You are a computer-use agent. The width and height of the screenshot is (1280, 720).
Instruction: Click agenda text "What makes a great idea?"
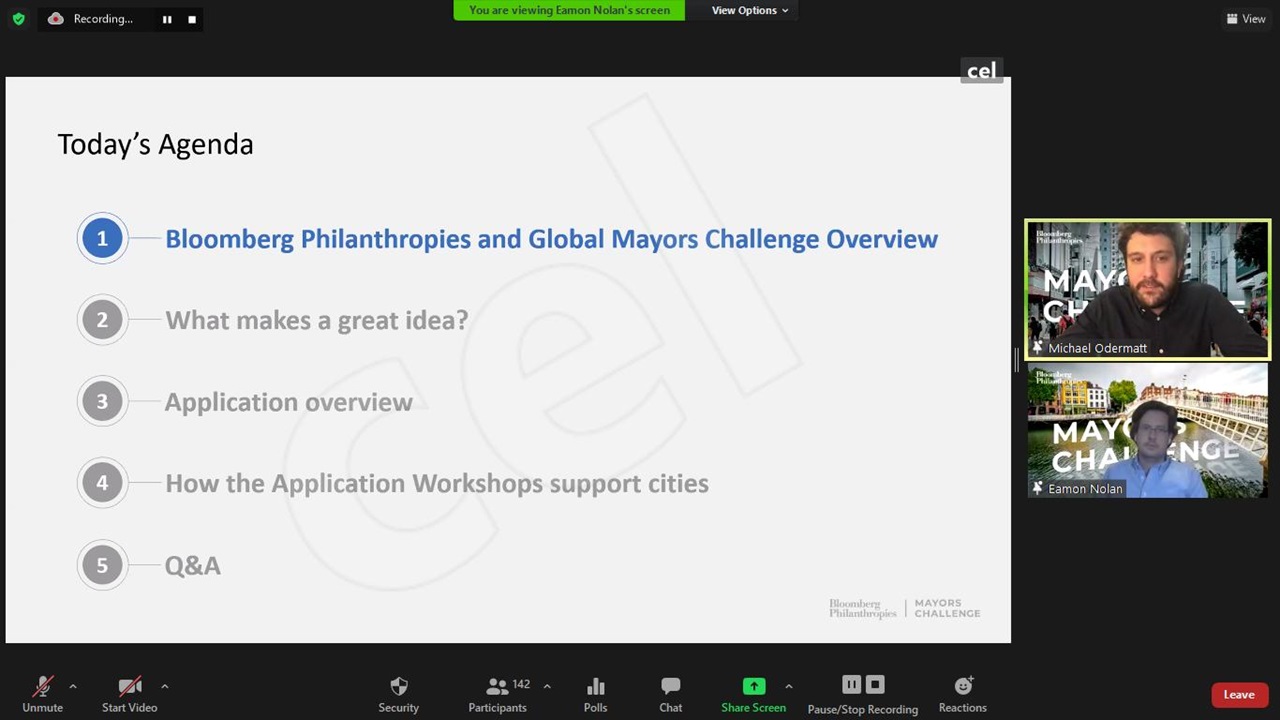(316, 320)
